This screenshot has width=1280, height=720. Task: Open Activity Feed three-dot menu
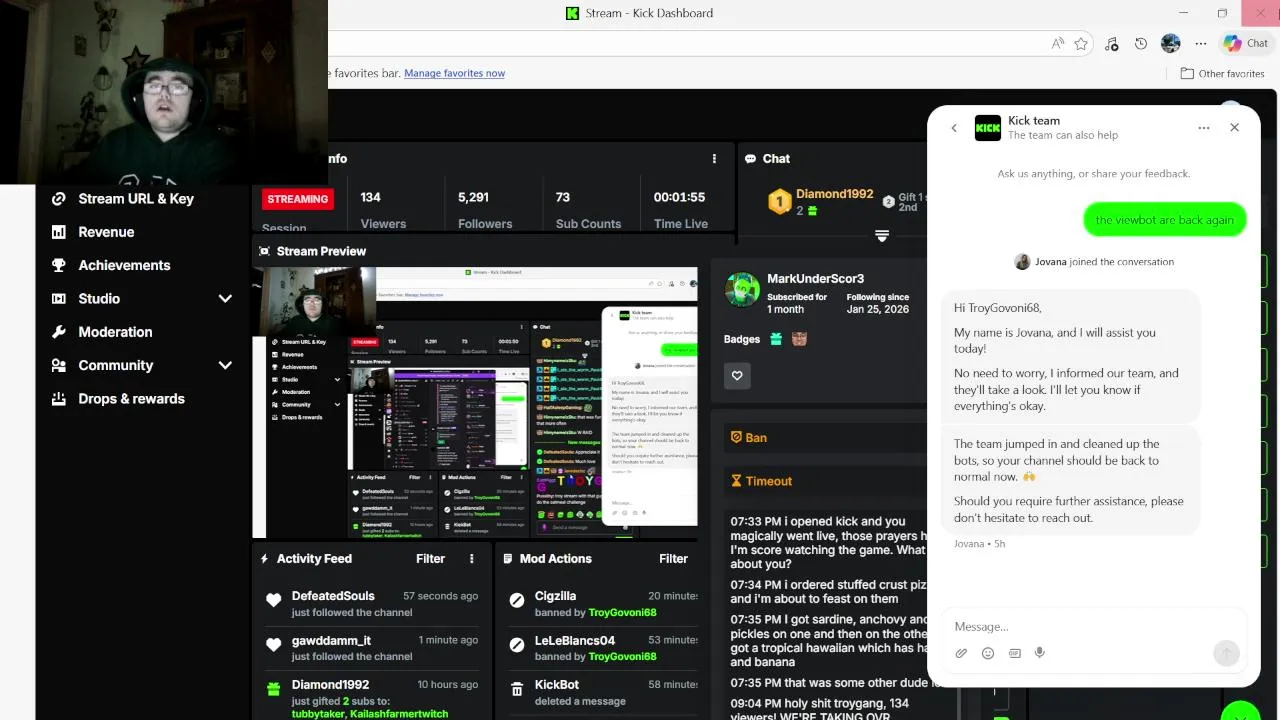tap(472, 559)
